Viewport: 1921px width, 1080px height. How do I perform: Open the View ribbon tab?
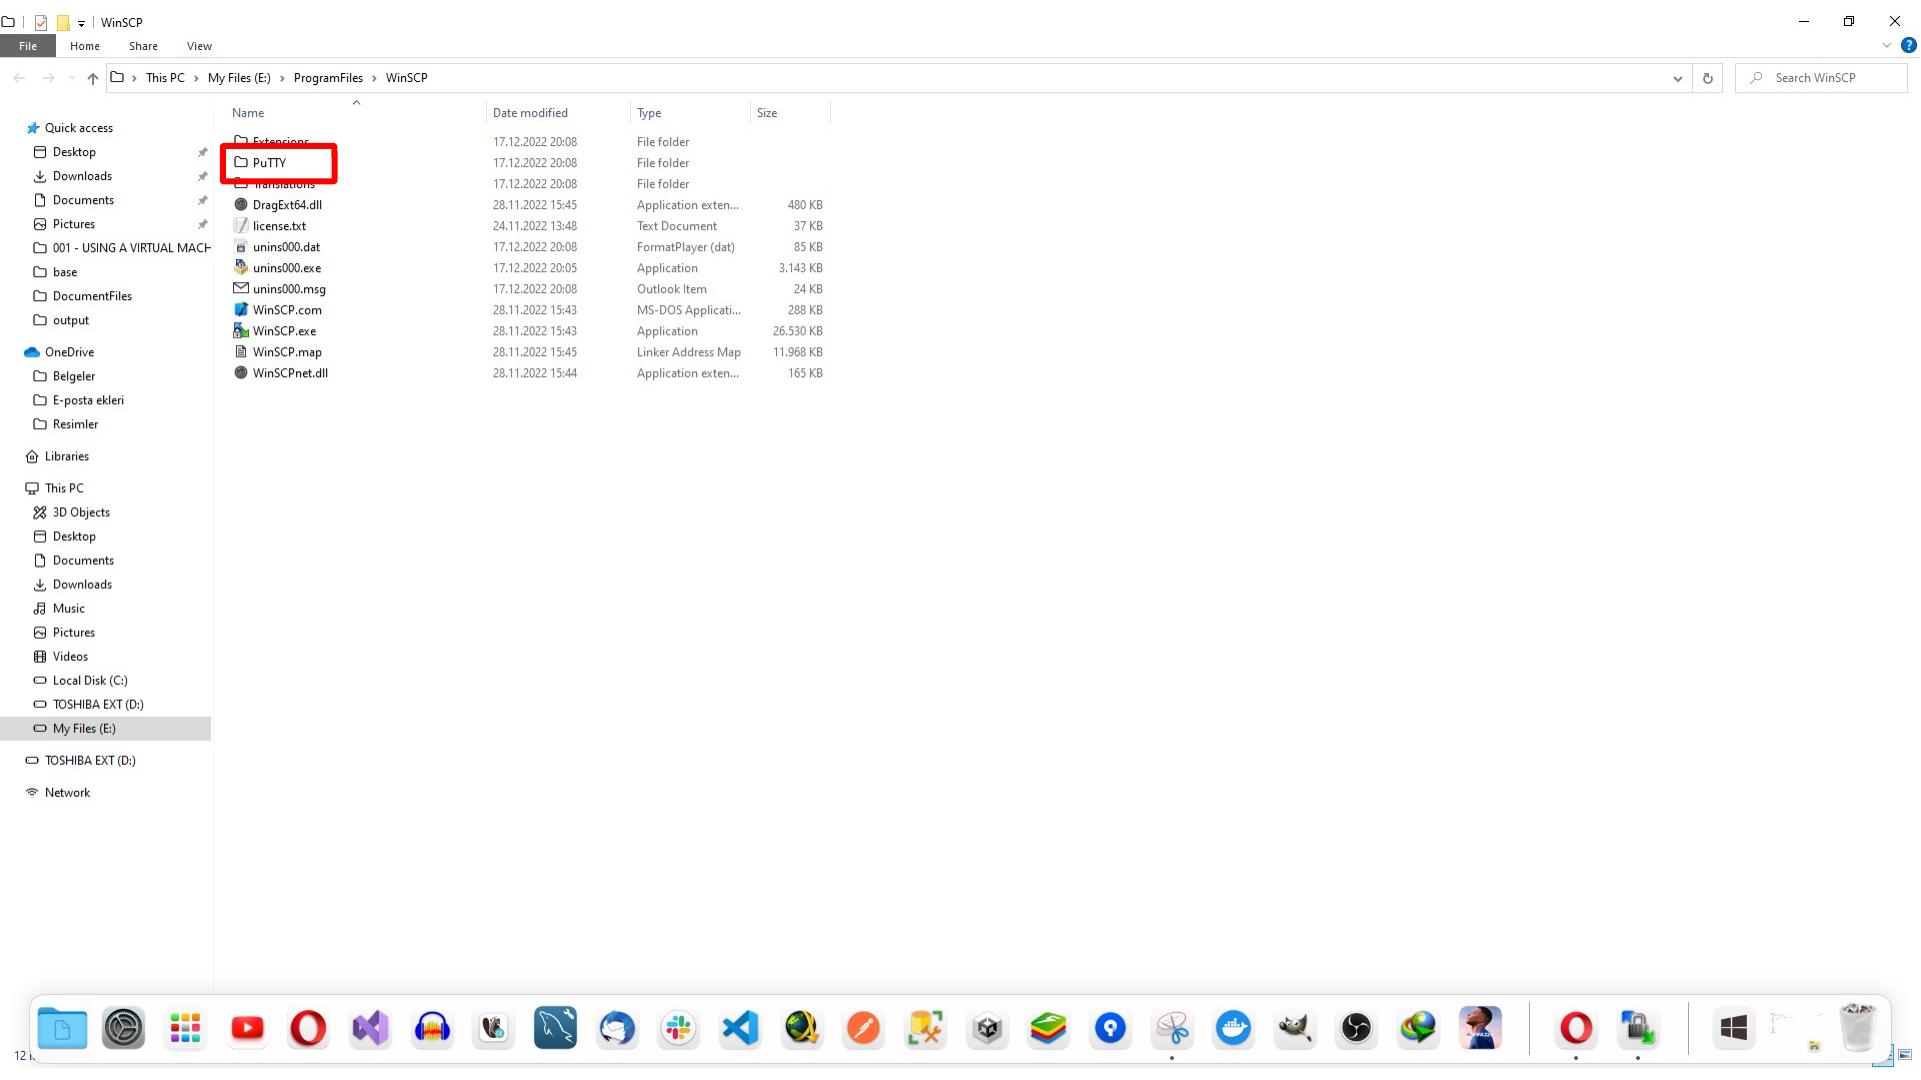199,46
